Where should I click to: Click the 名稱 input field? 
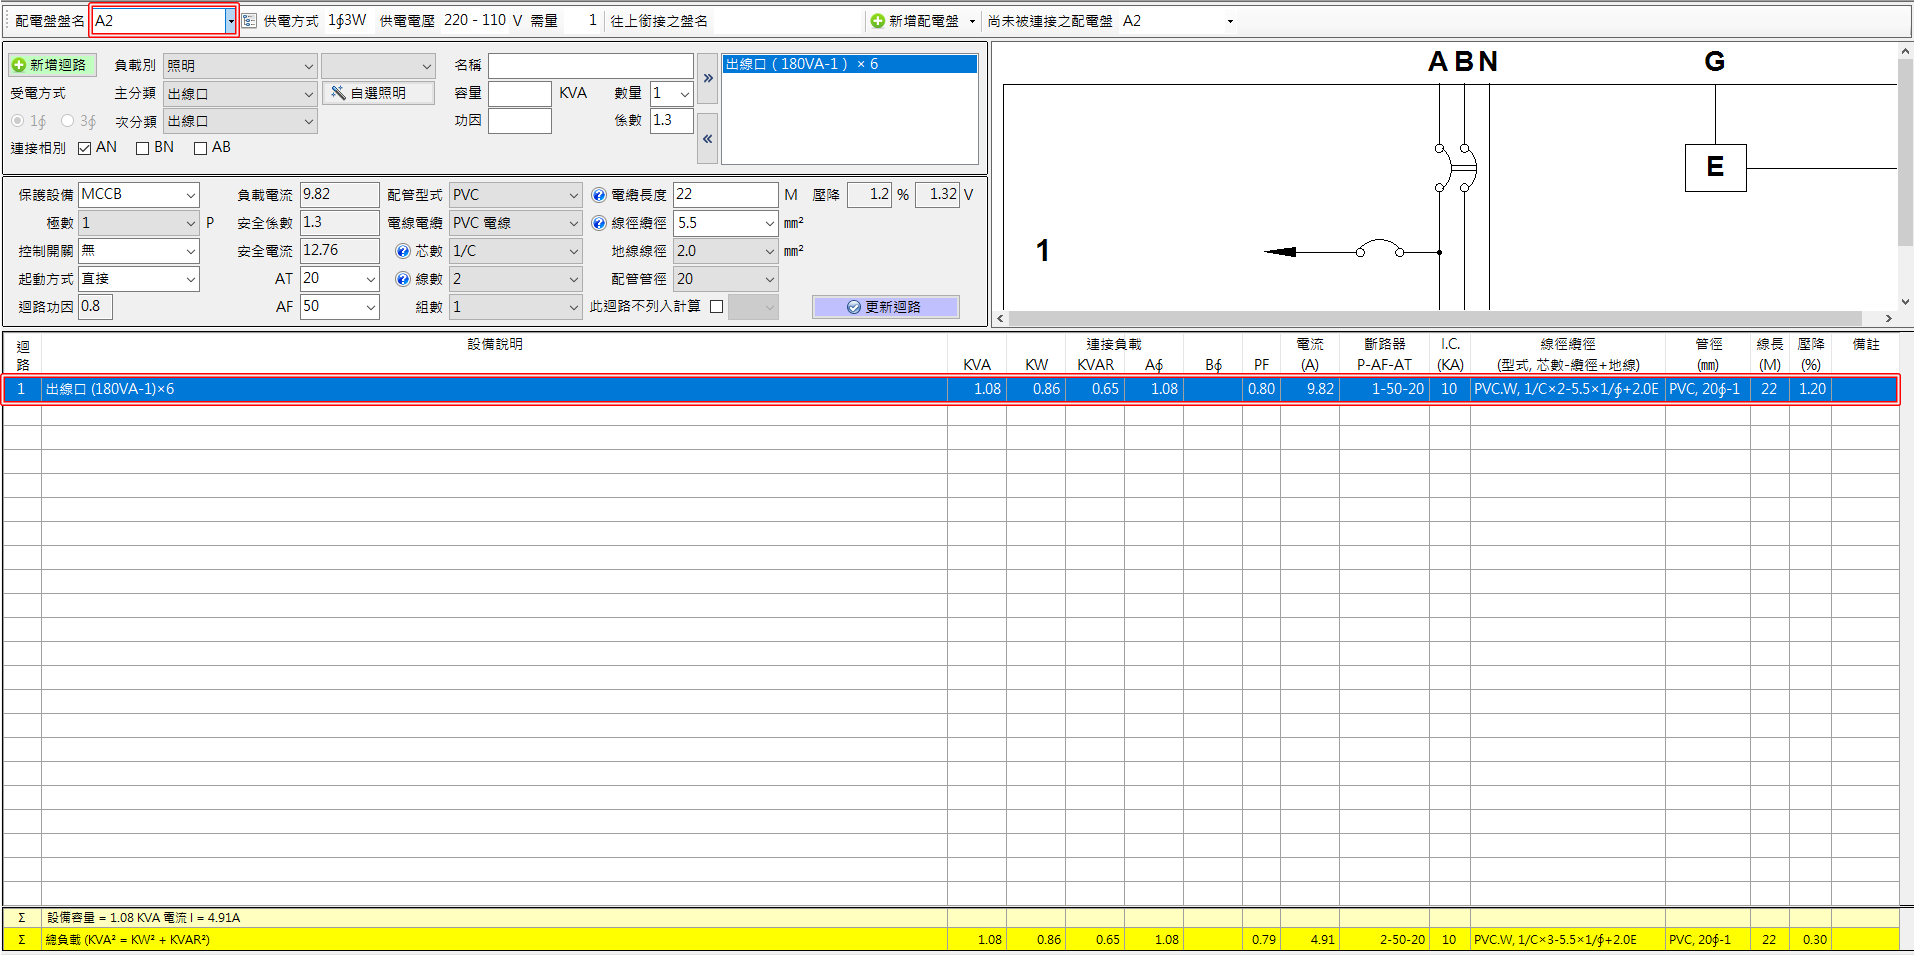591,66
